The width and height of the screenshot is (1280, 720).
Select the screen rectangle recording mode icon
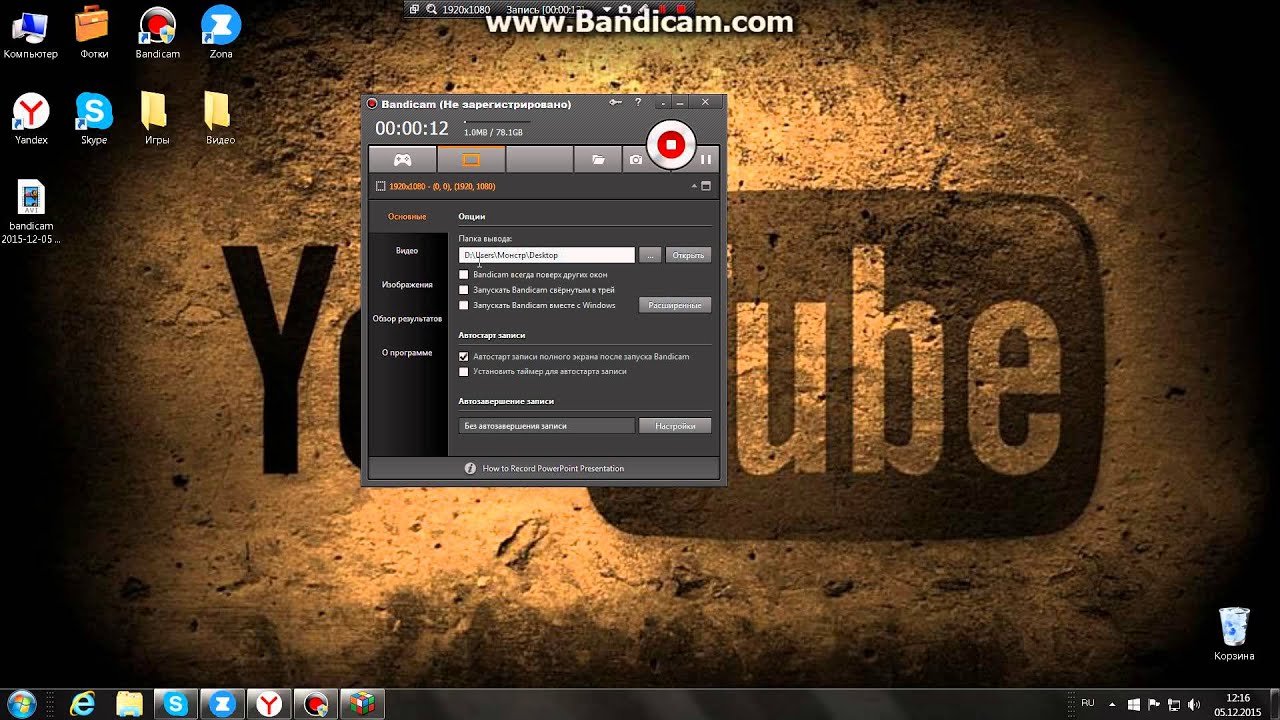(x=471, y=159)
